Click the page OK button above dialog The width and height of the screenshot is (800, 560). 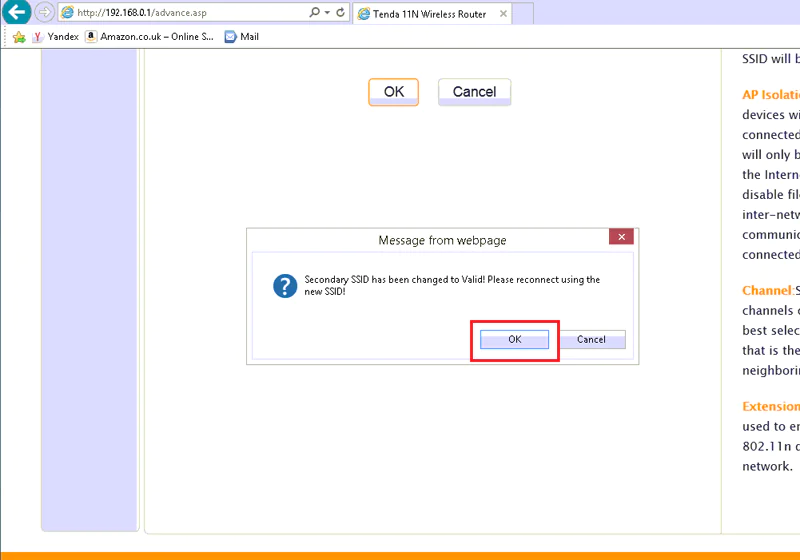(393, 92)
